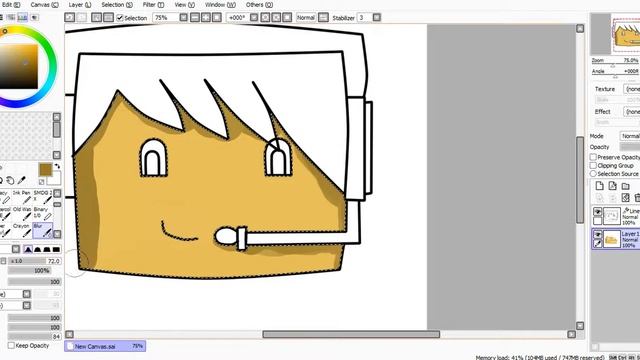Open the layer blending Mode dropdown
The image size is (640, 360).
(630, 136)
